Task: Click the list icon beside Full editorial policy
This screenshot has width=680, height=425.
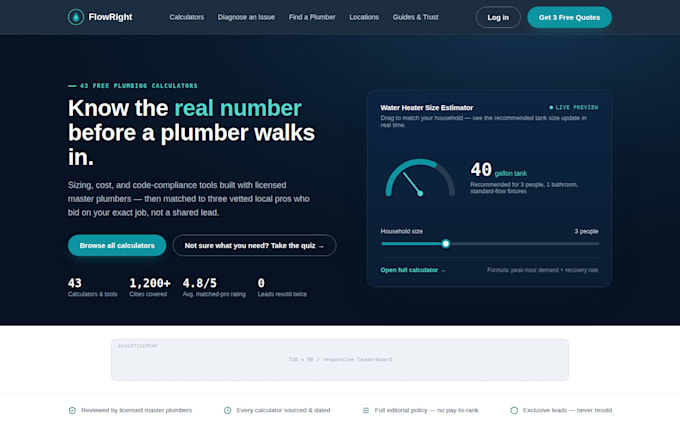Action: click(x=366, y=410)
